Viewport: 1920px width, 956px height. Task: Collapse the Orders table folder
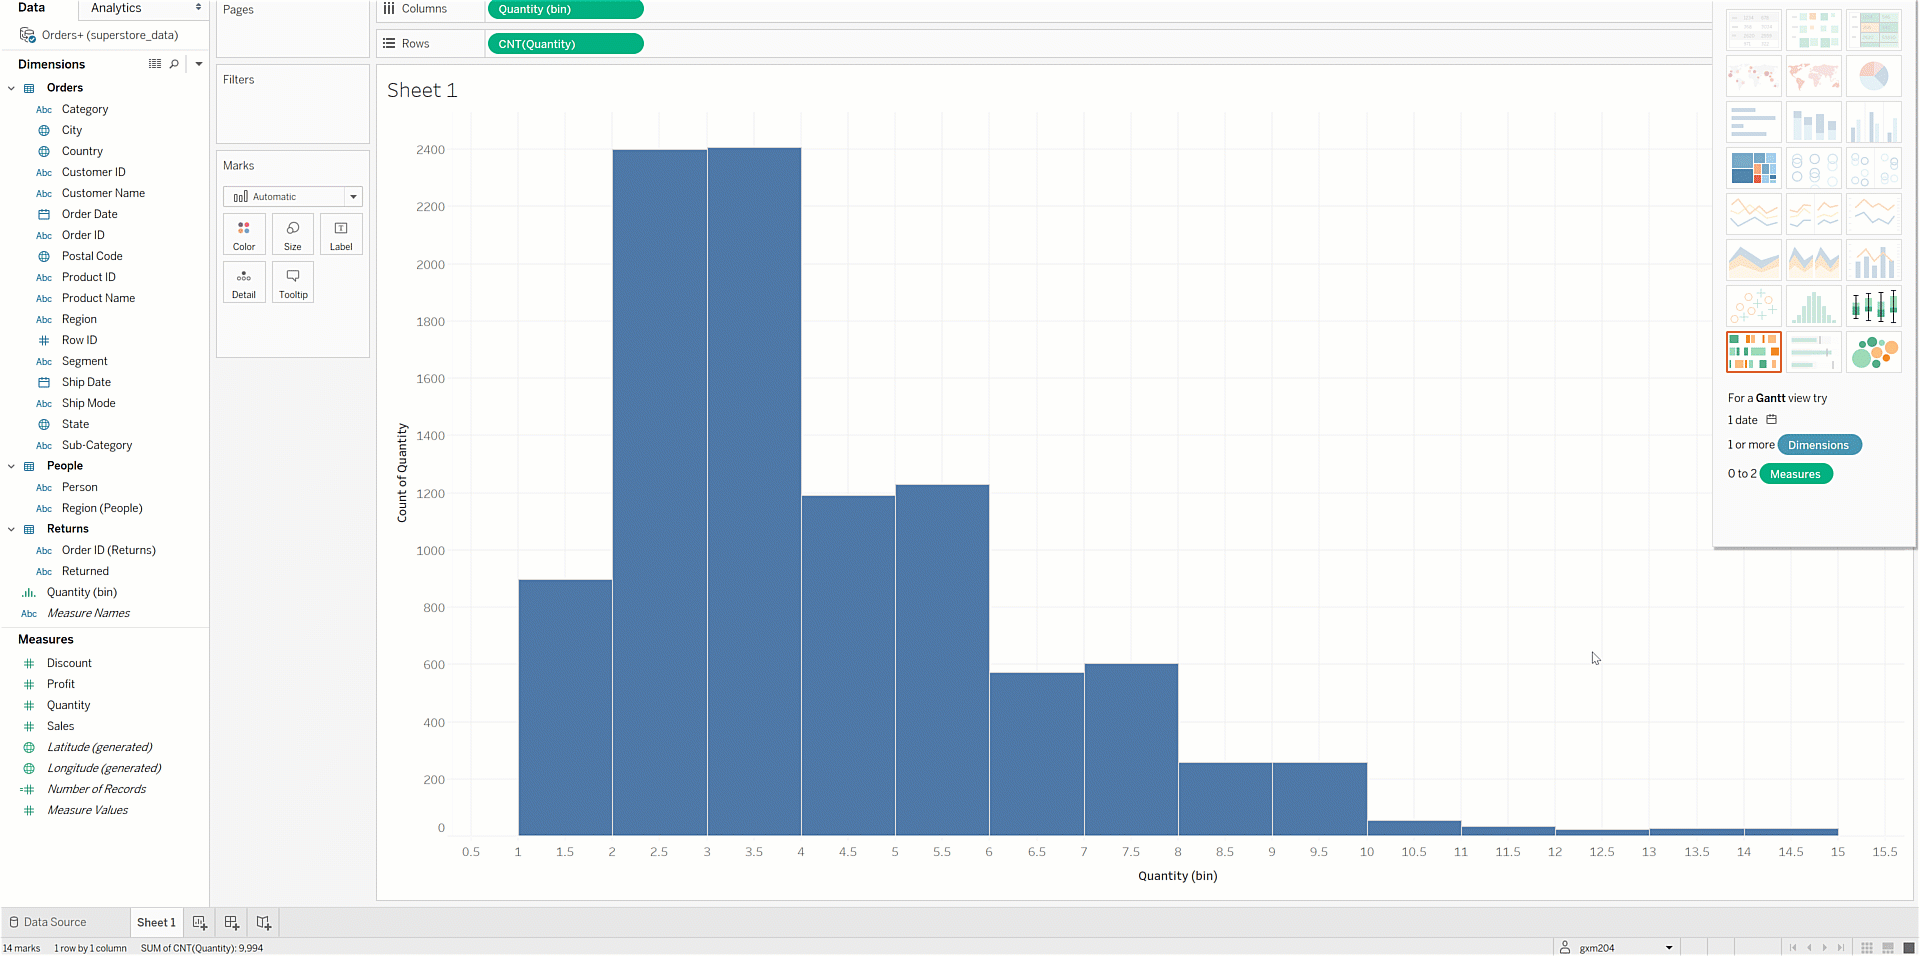[x=12, y=88]
